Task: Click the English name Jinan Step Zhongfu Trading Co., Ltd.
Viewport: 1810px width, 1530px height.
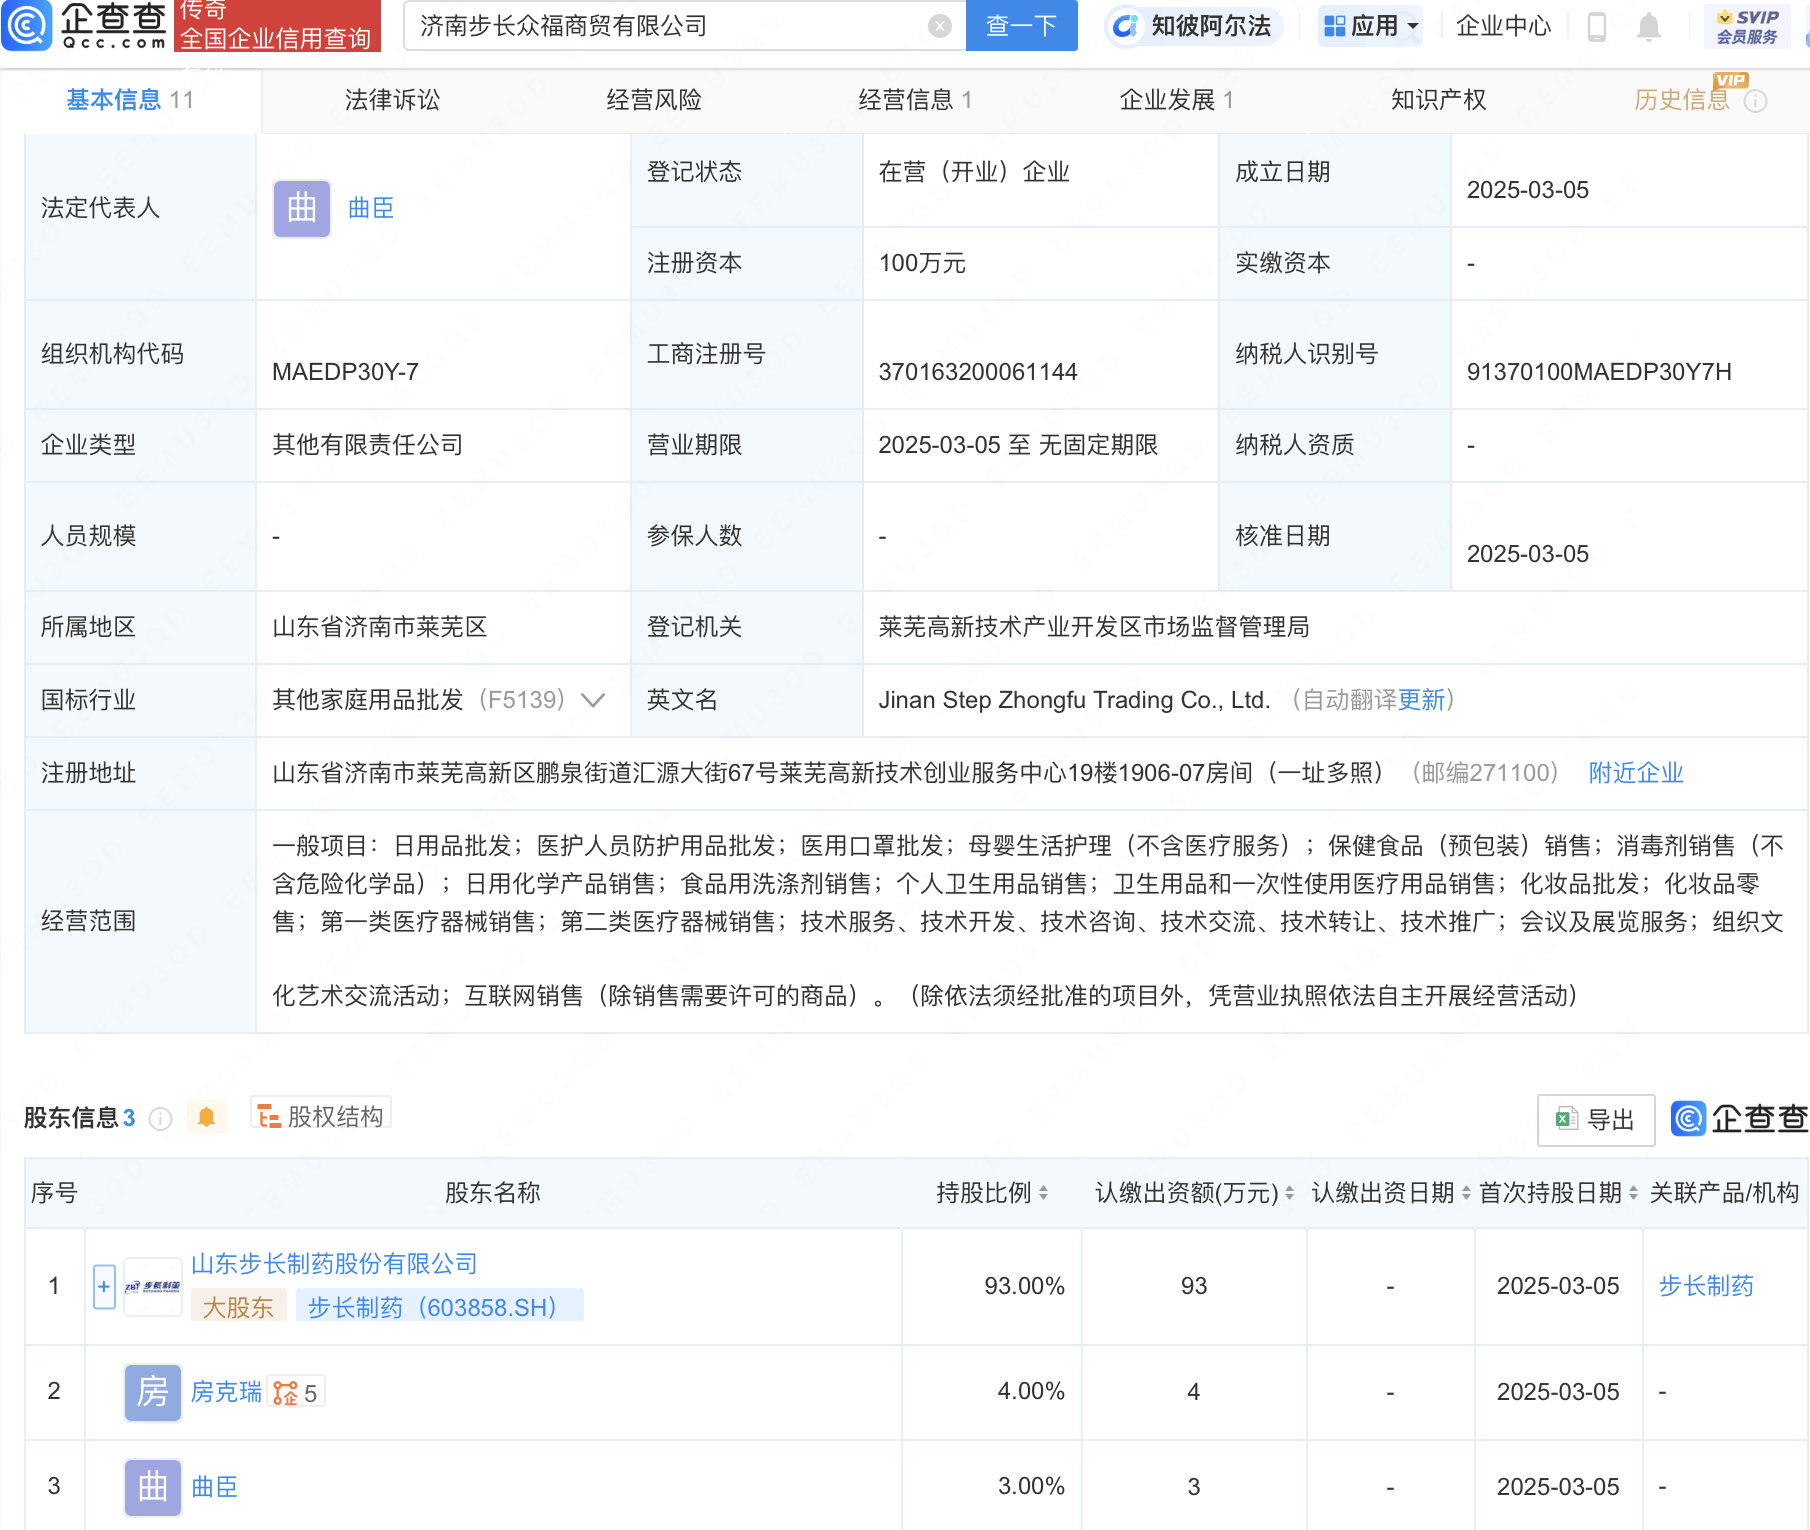Action: tap(1074, 700)
